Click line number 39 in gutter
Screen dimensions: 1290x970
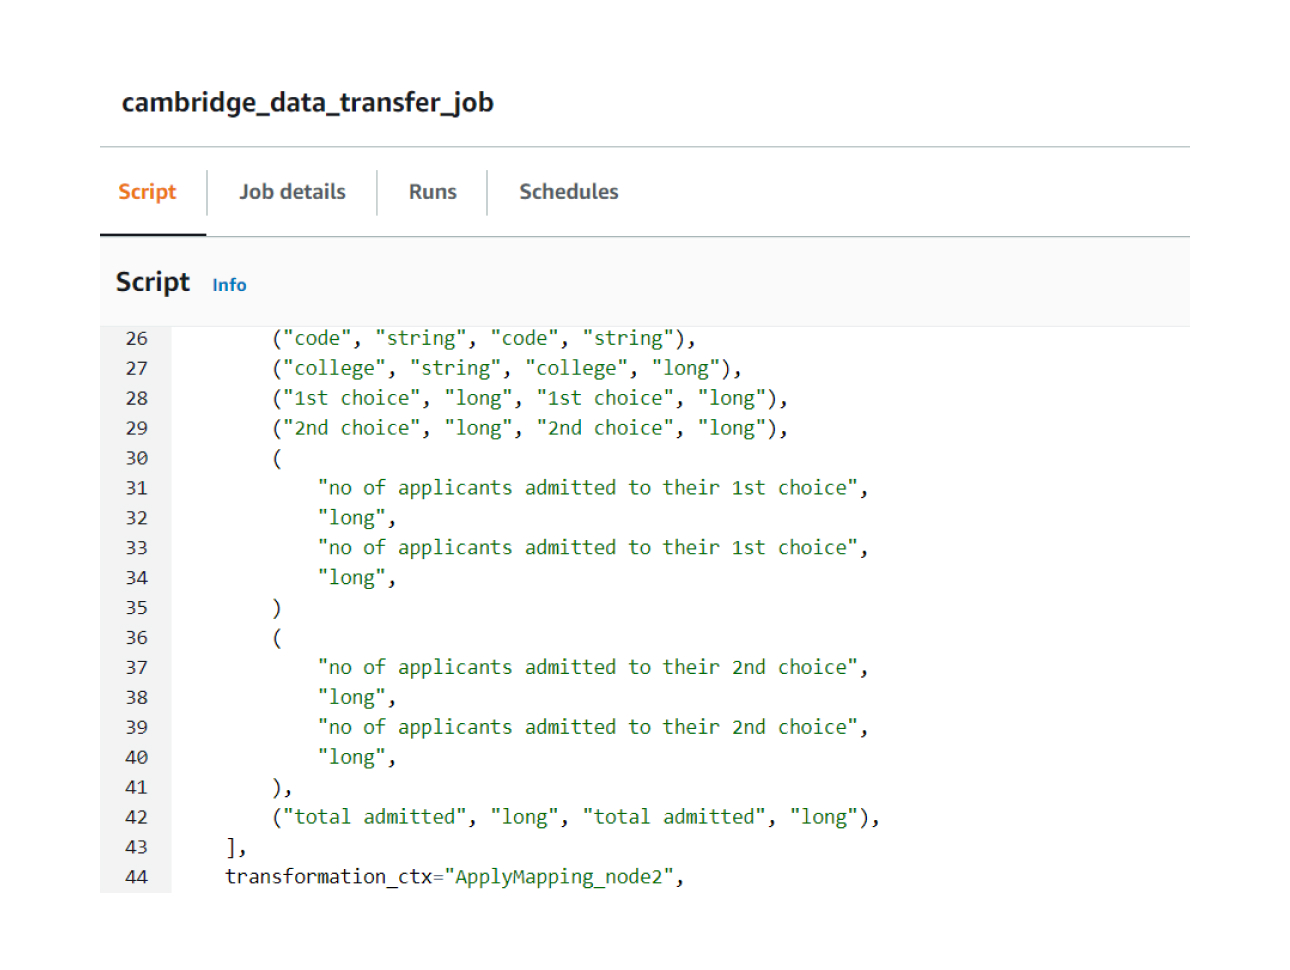pos(136,728)
